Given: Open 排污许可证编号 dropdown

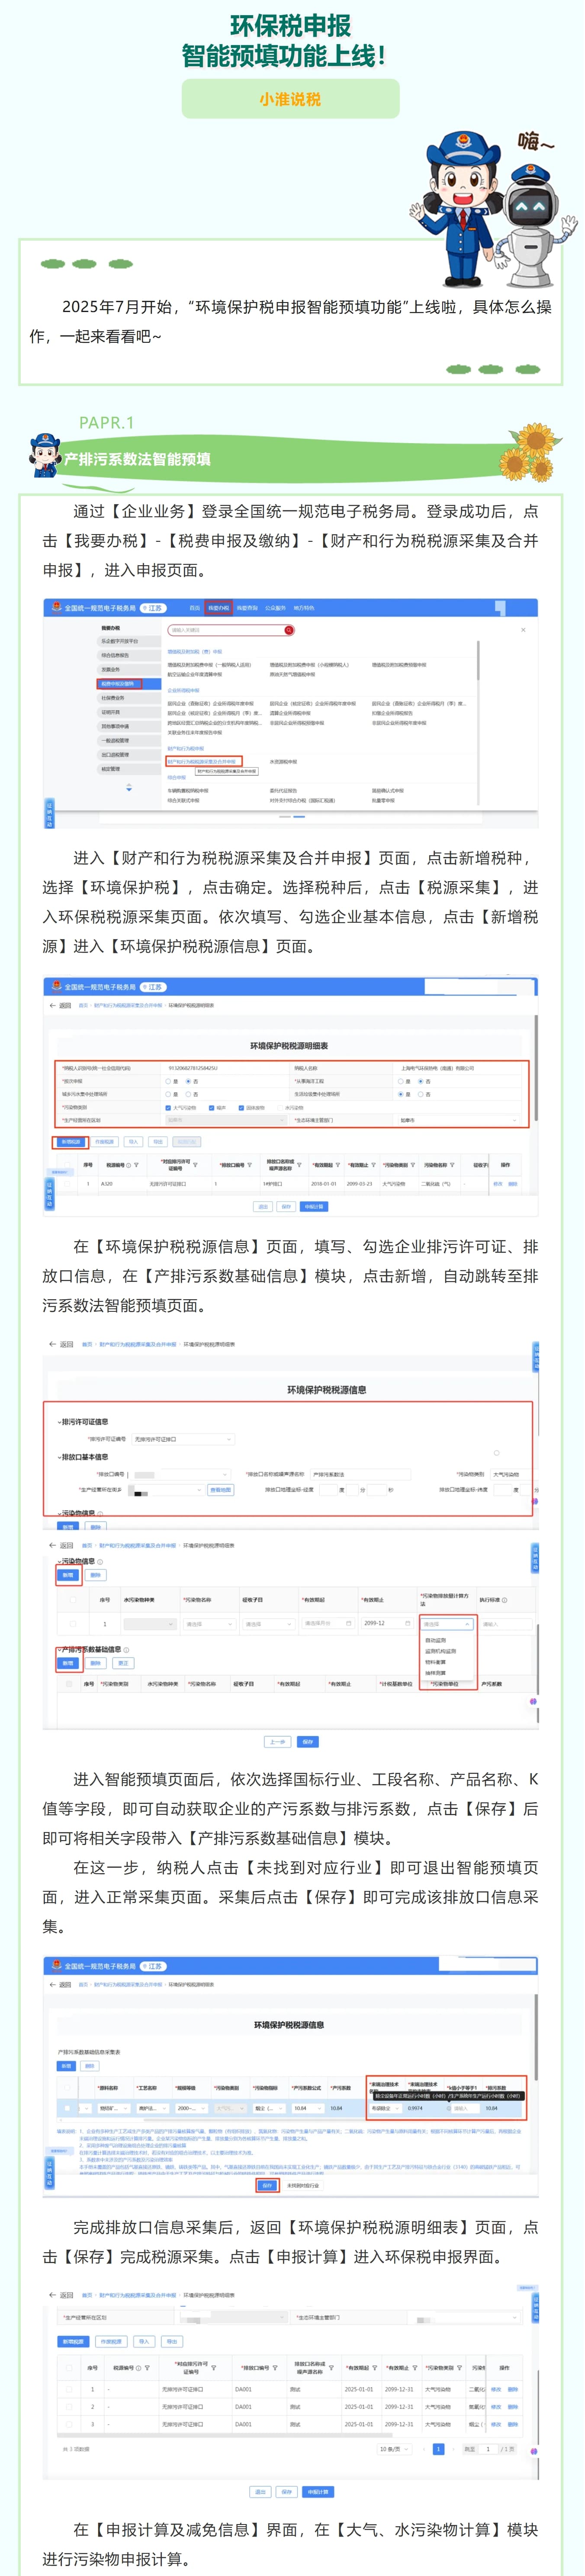Looking at the screenshot, I should pyautogui.click(x=183, y=1438).
